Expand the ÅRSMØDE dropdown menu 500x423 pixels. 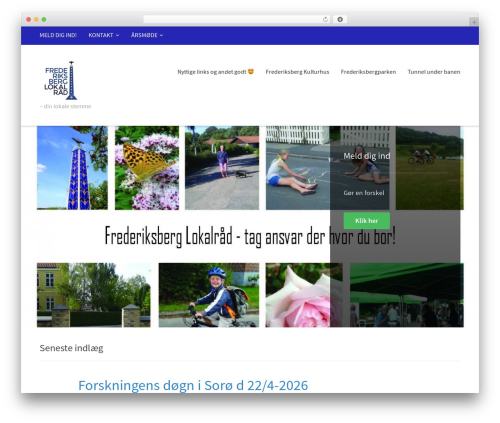coord(147,35)
